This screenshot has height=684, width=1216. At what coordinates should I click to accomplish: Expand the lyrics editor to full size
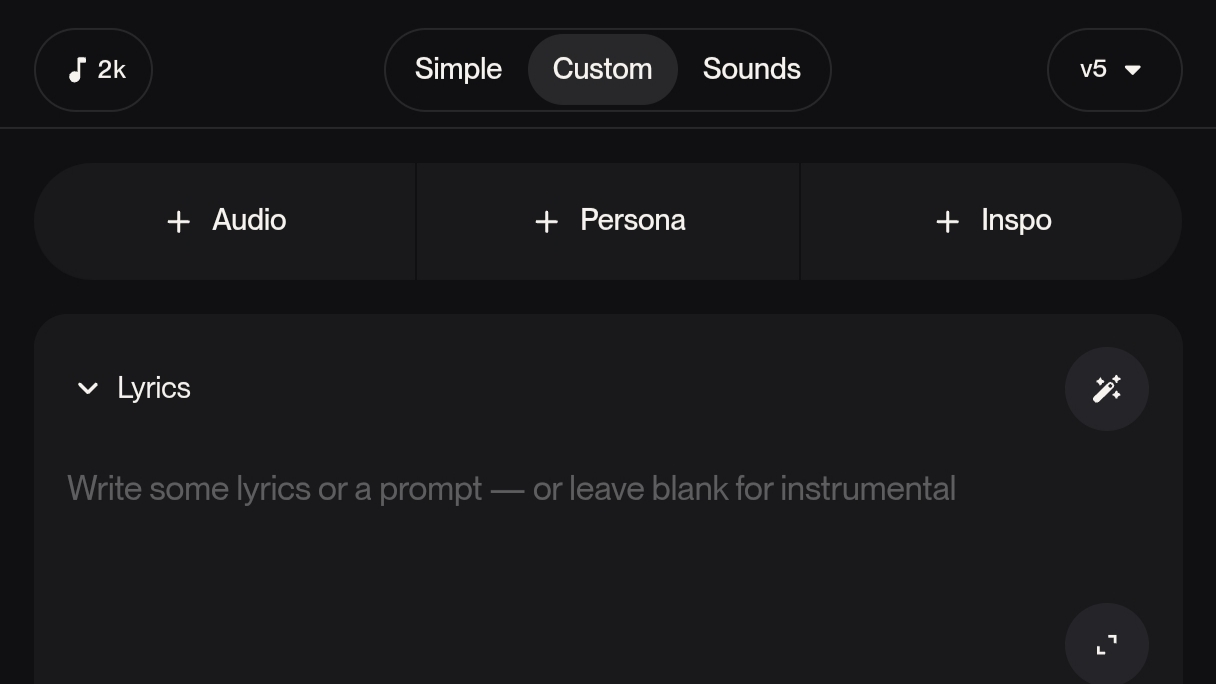[x=1106, y=645]
